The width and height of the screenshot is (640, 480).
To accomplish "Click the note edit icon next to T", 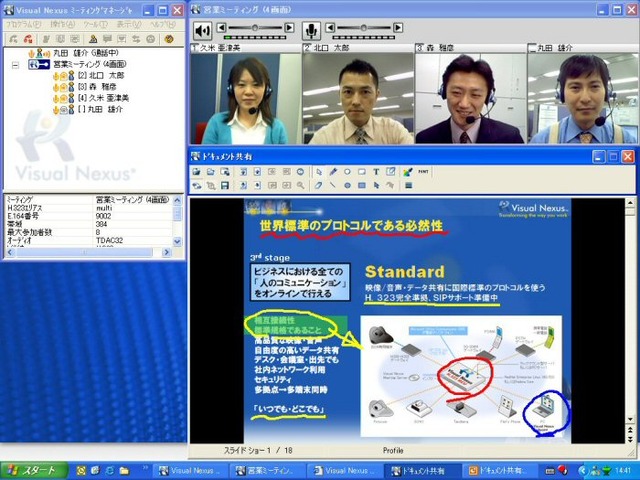I will 391,172.
